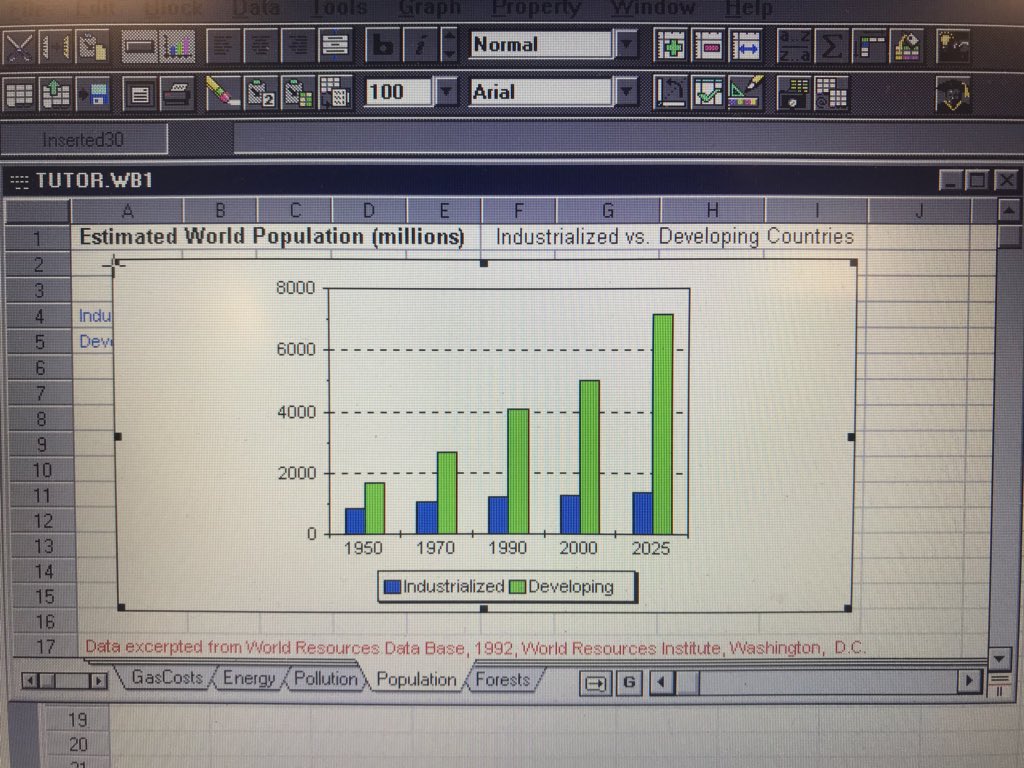Click the curved arrow graph icon
Screen dimensions: 1024x768
671,93
